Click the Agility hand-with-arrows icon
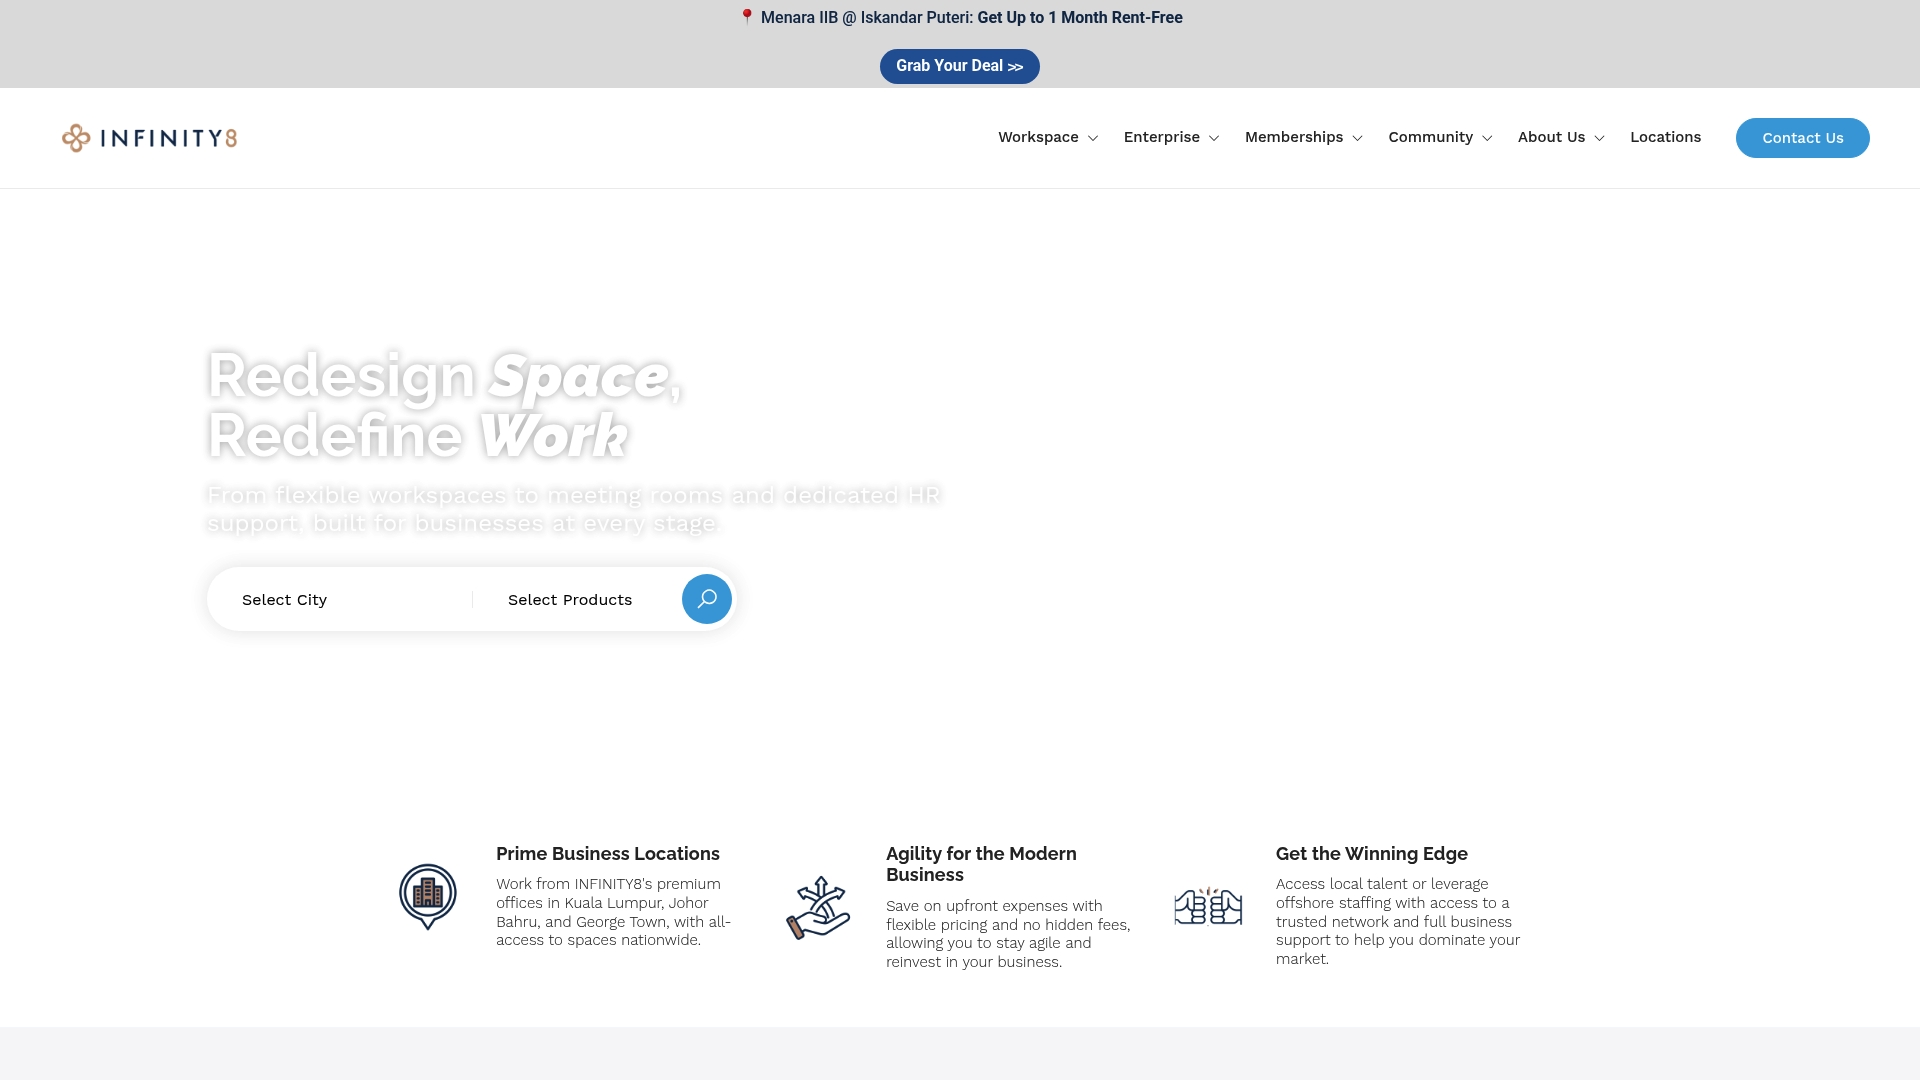The height and width of the screenshot is (1080, 1920). [818, 908]
